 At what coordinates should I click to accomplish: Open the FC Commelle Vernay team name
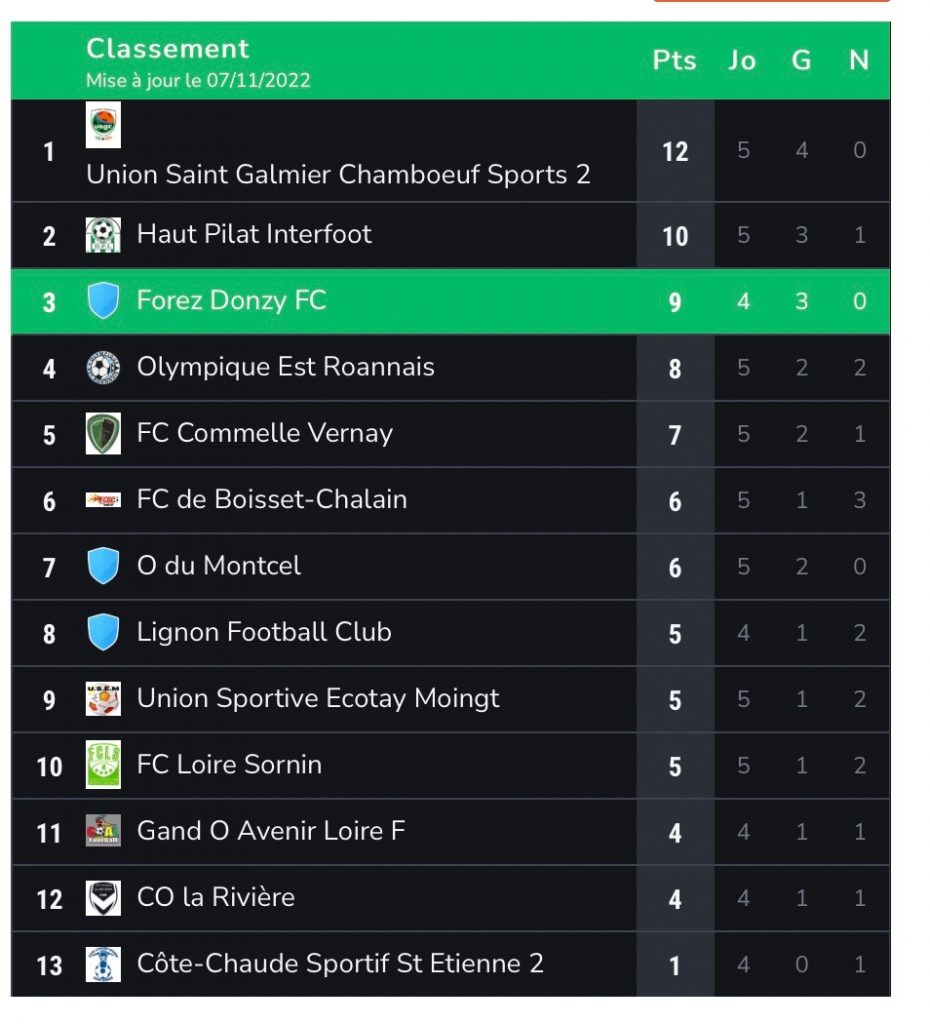pos(265,433)
